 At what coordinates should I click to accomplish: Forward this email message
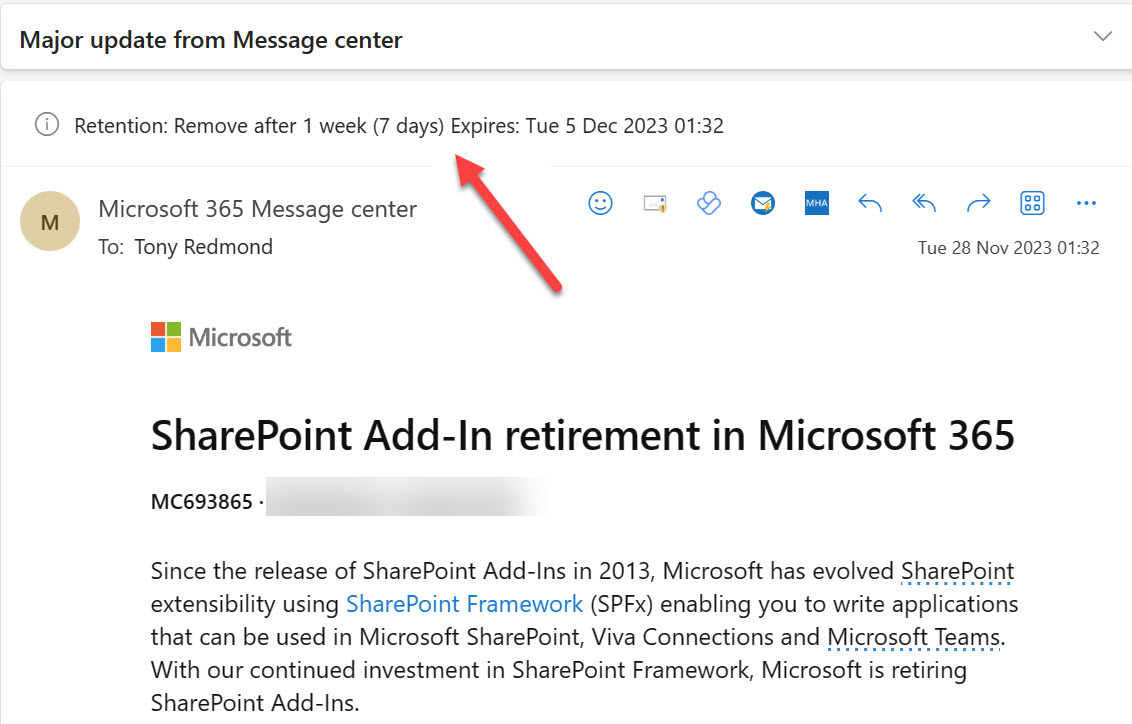coord(978,204)
